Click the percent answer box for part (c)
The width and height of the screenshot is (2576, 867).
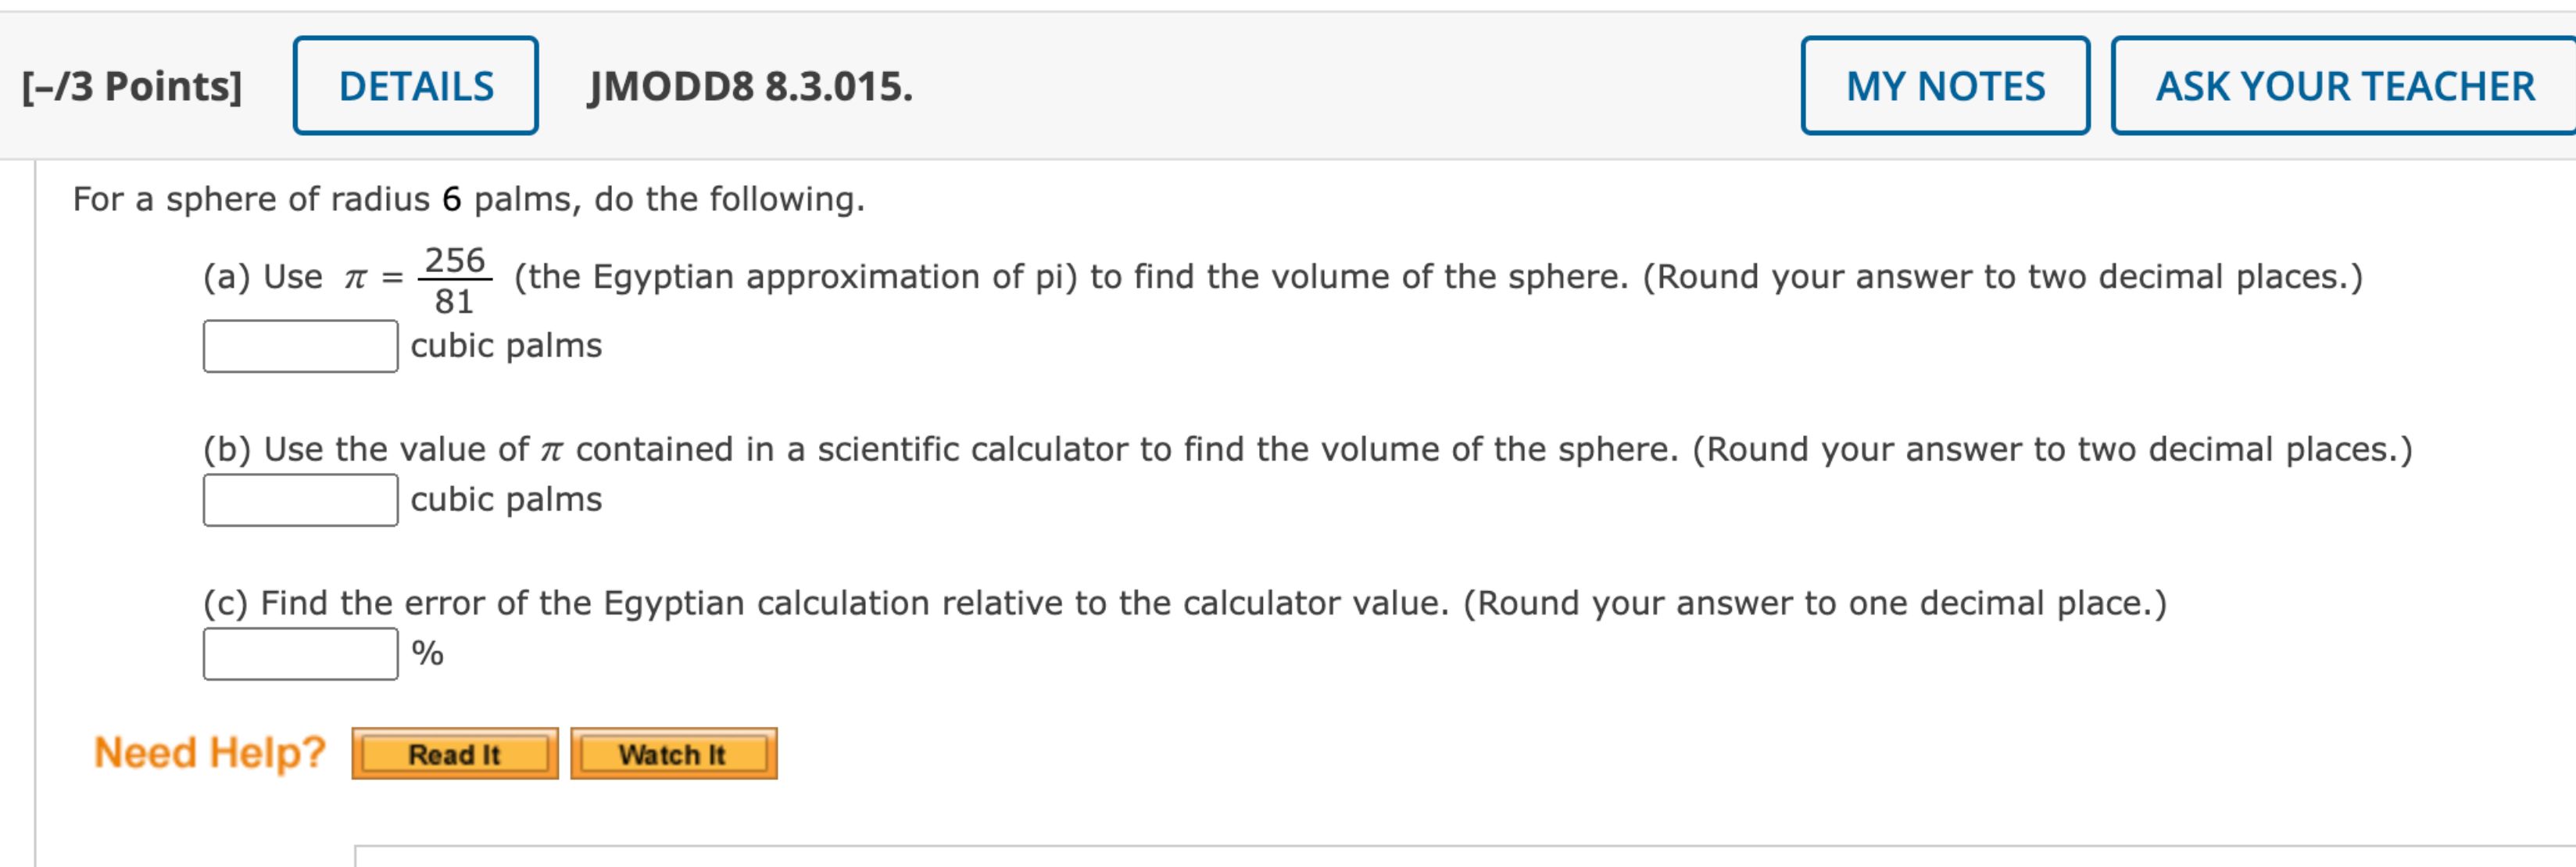pyautogui.click(x=300, y=655)
